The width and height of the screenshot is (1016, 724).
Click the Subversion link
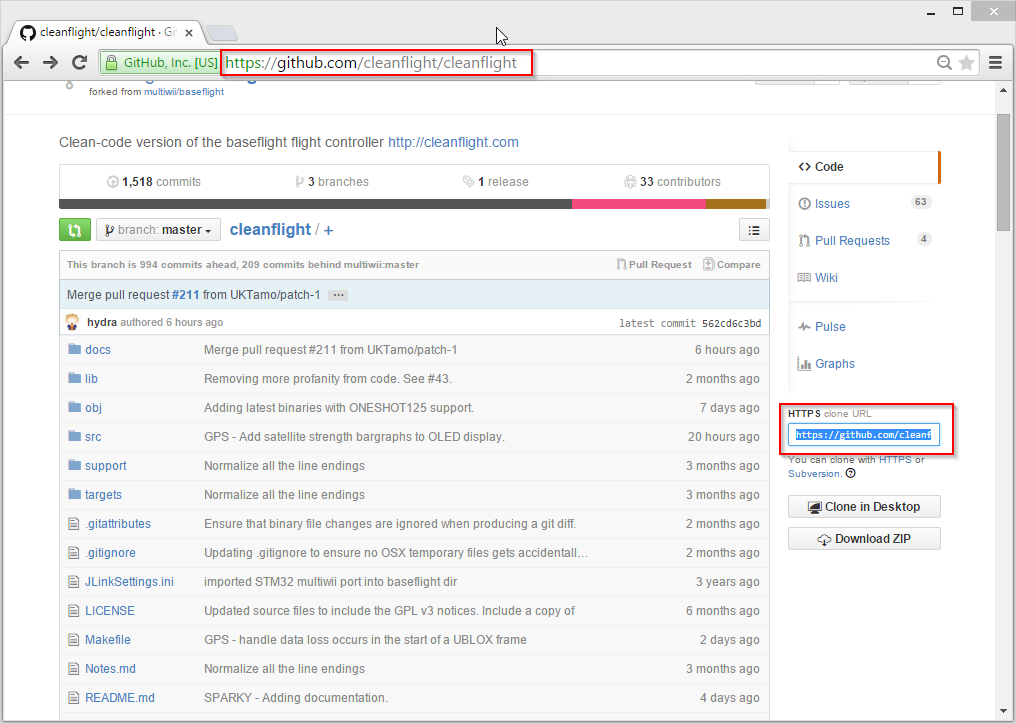click(x=814, y=474)
